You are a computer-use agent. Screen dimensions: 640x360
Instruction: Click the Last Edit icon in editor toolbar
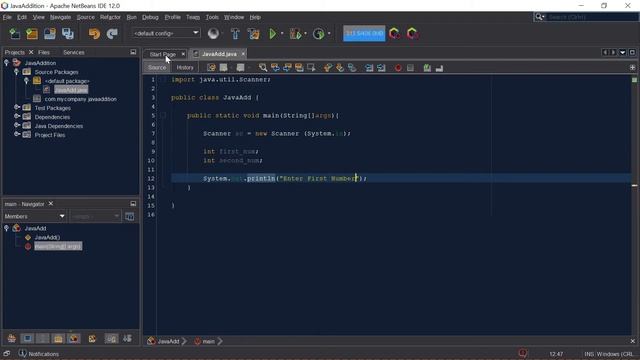(x=211, y=68)
